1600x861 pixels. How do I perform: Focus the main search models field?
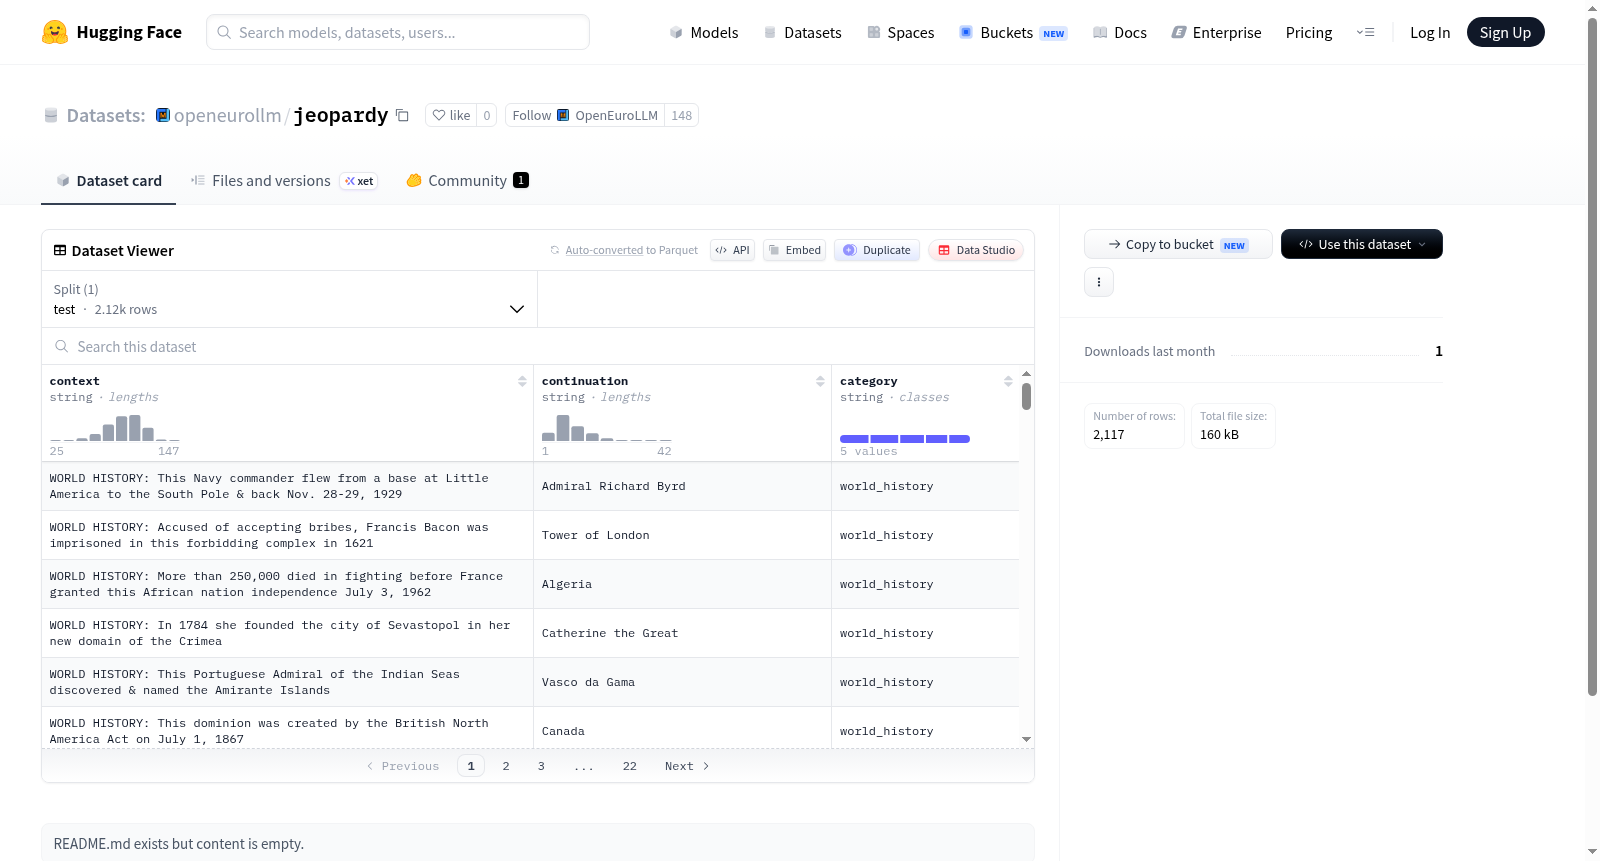[398, 32]
